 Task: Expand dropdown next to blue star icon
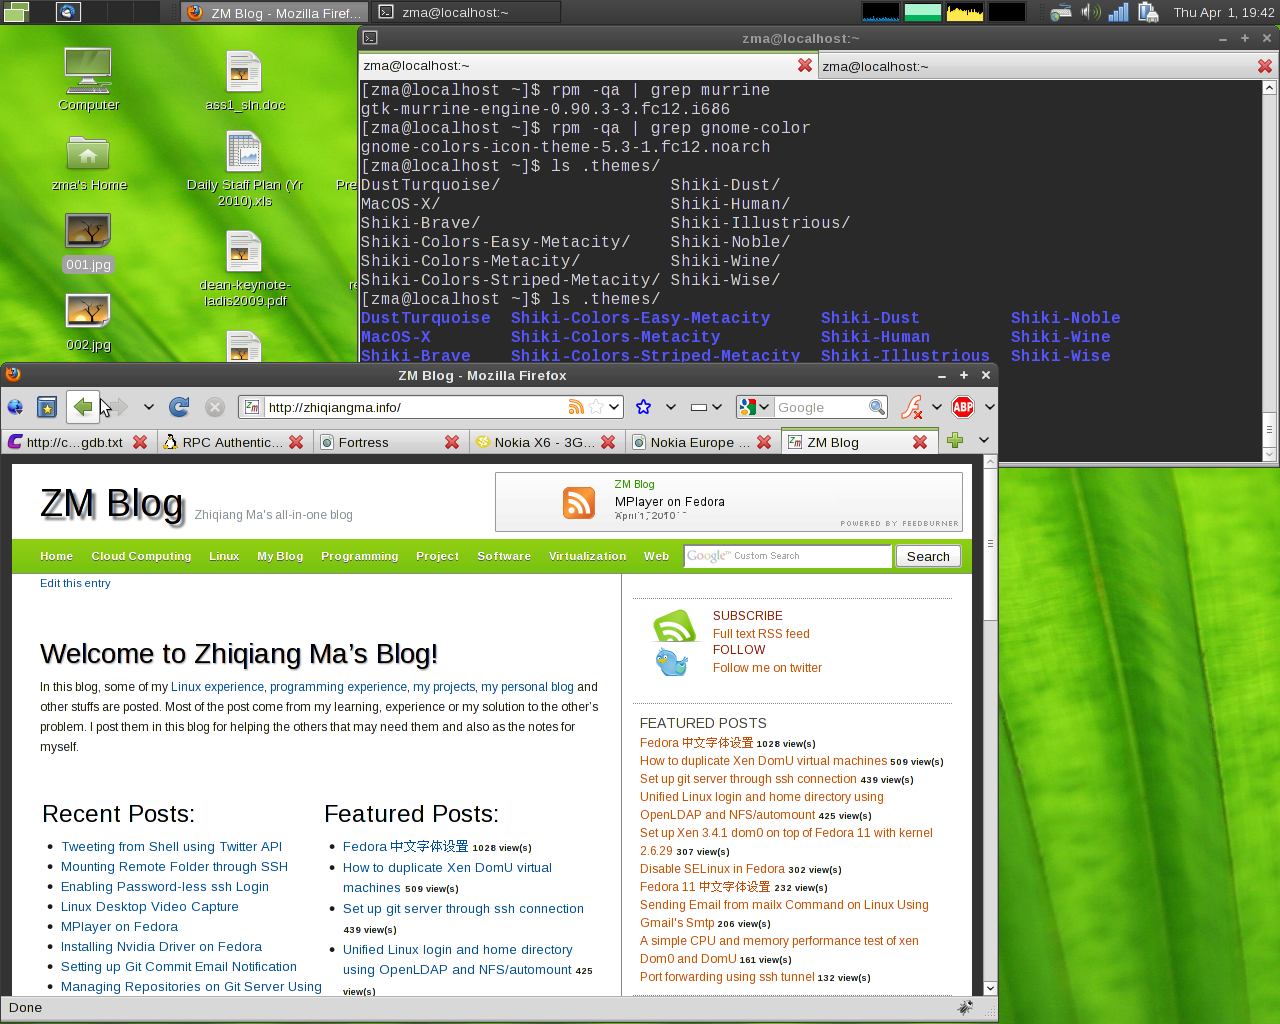click(671, 407)
